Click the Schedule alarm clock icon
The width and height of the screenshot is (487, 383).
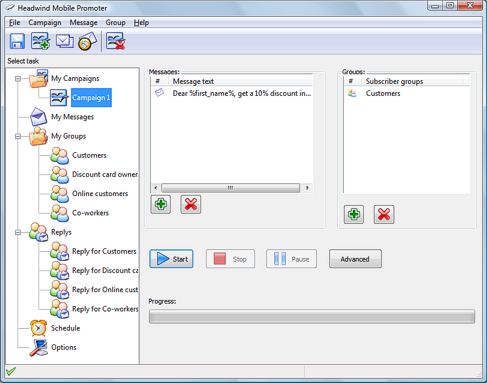(39, 328)
